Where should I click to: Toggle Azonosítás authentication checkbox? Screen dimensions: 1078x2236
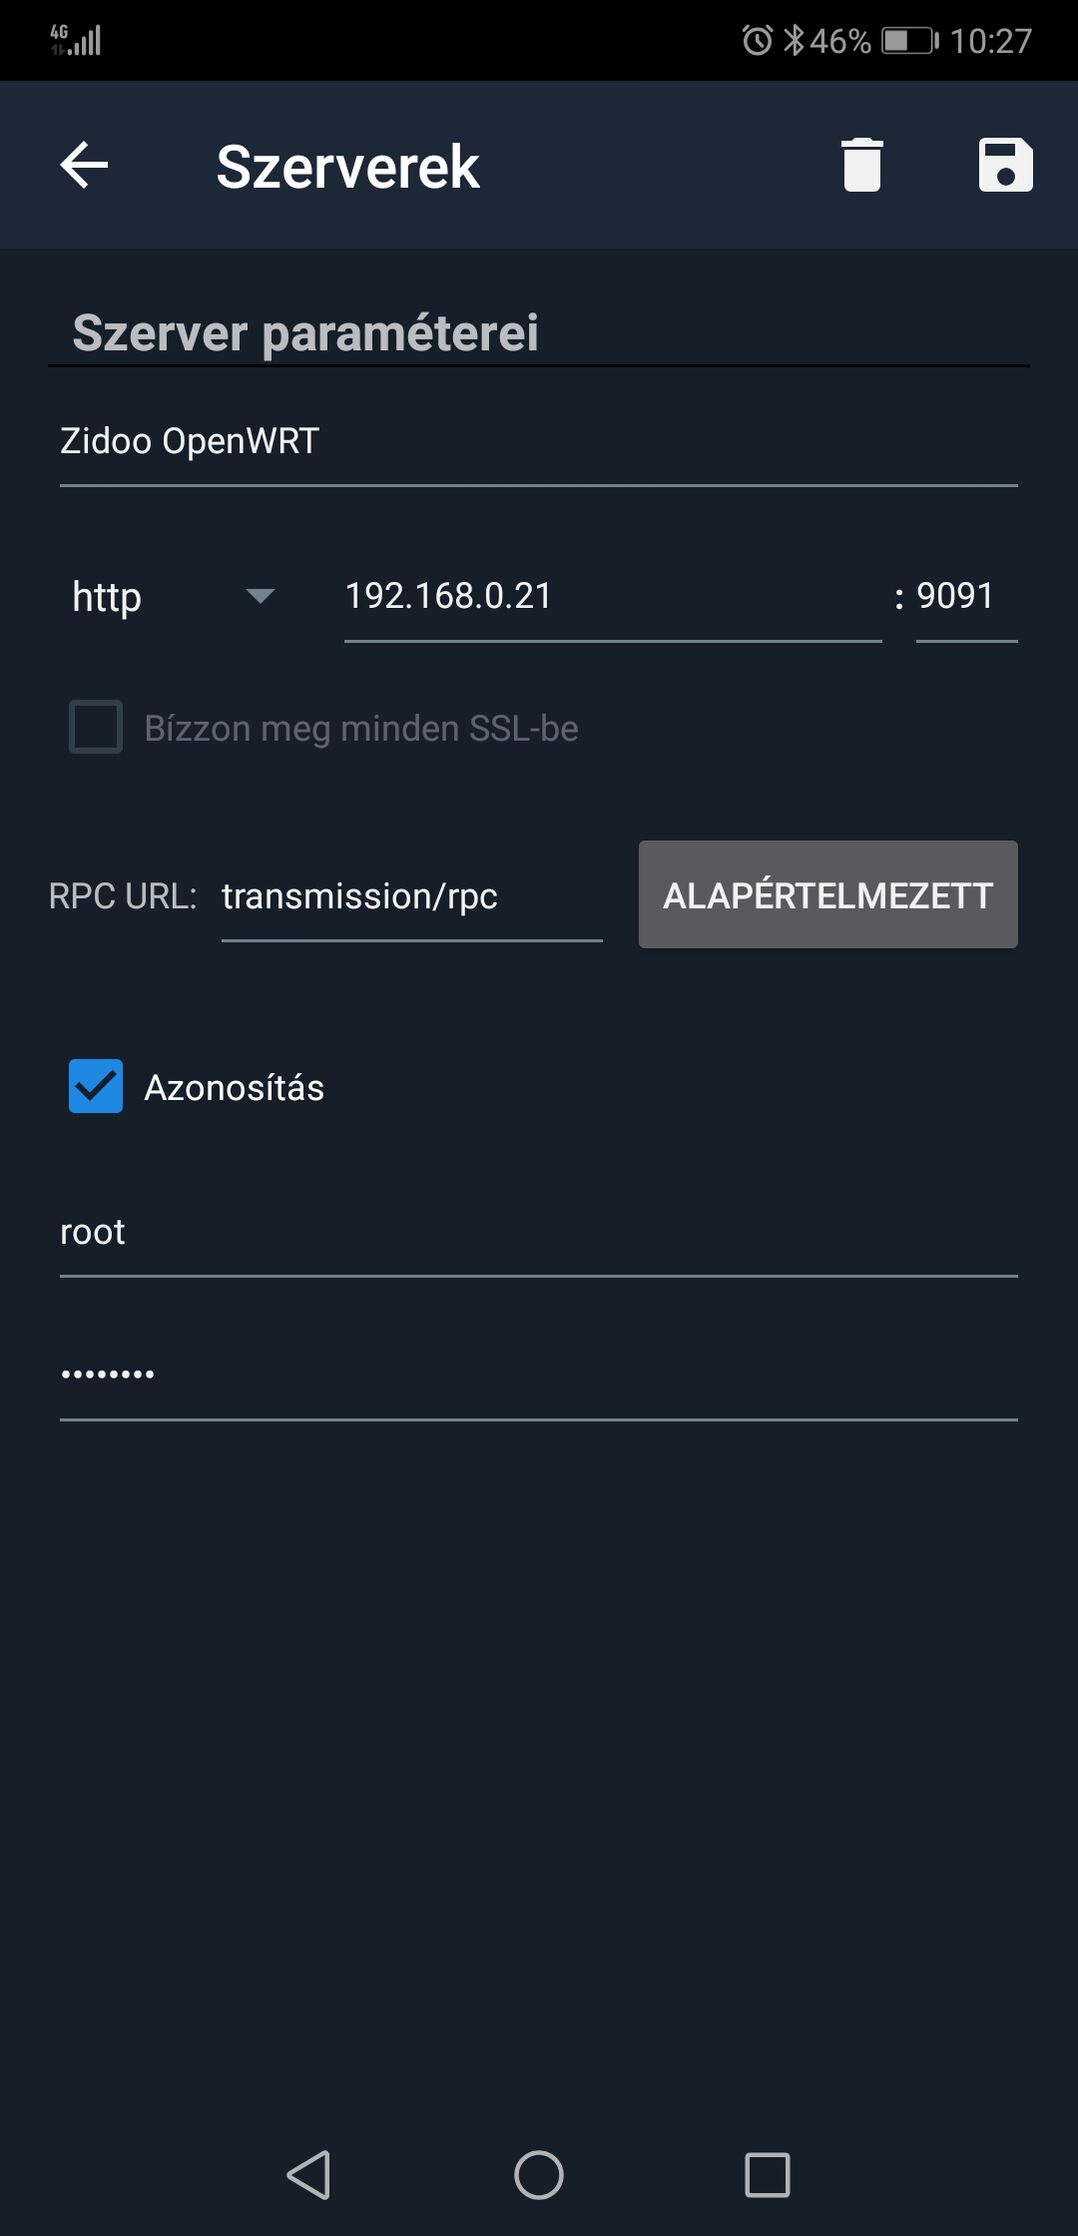pos(96,1086)
